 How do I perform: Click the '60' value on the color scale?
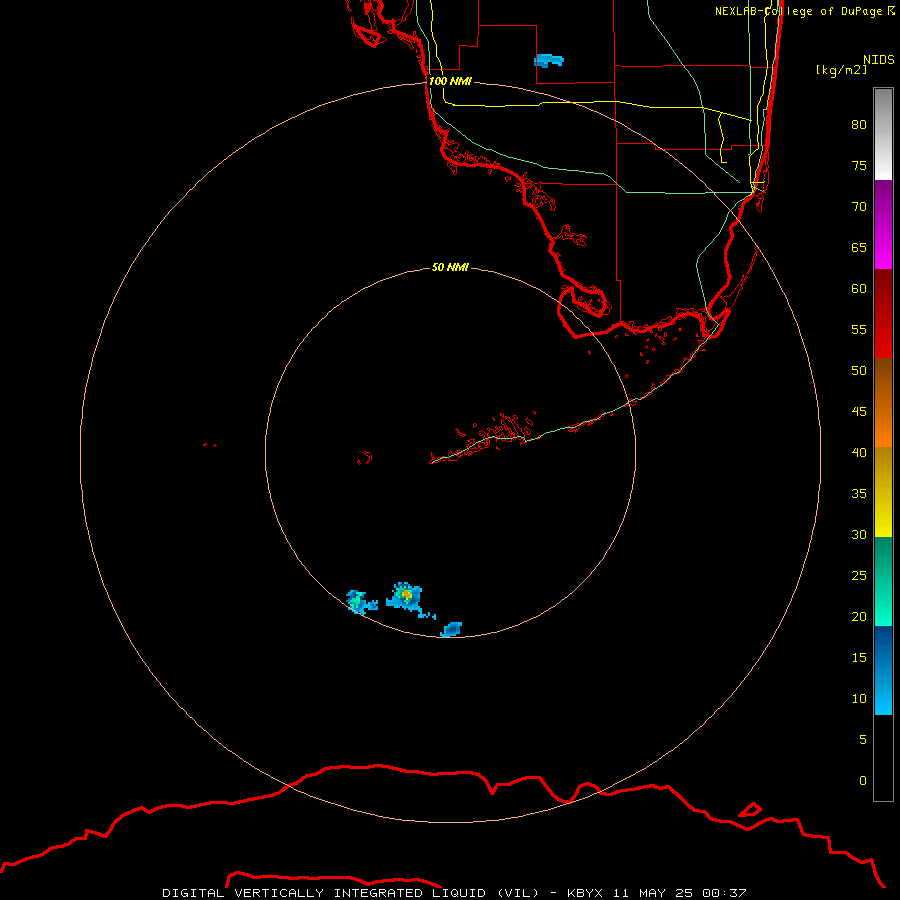(x=859, y=289)
